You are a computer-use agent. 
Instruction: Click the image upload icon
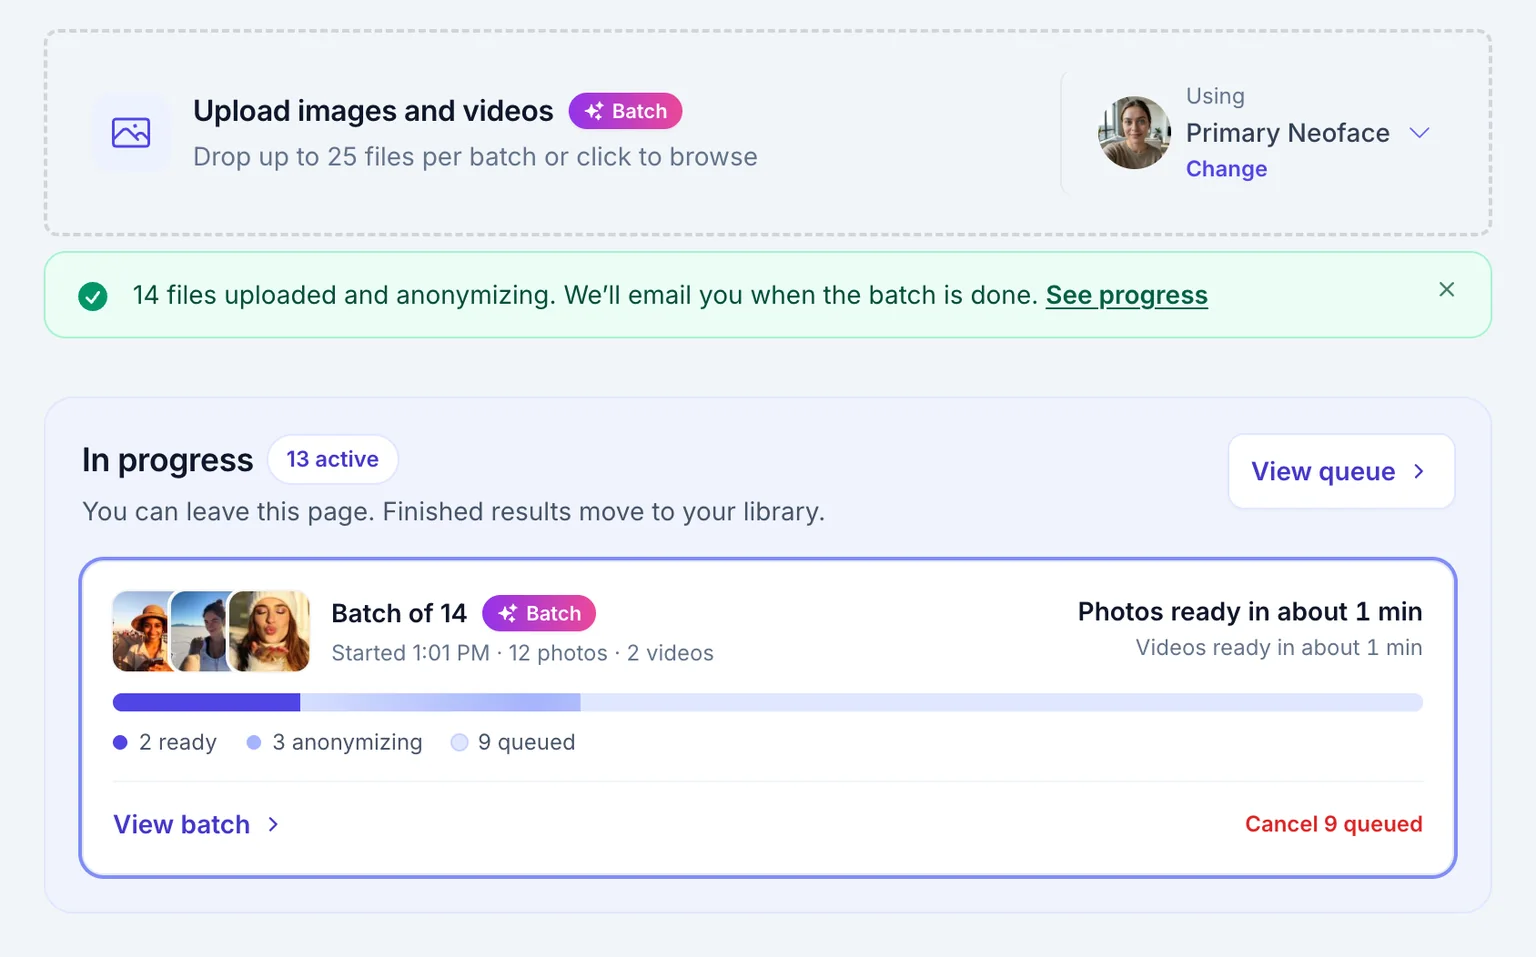(x=131, y=132)
